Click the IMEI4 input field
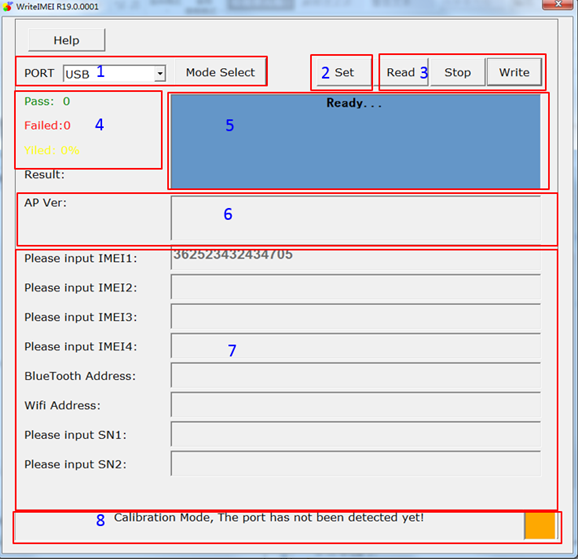 click(x=356, y=346)
